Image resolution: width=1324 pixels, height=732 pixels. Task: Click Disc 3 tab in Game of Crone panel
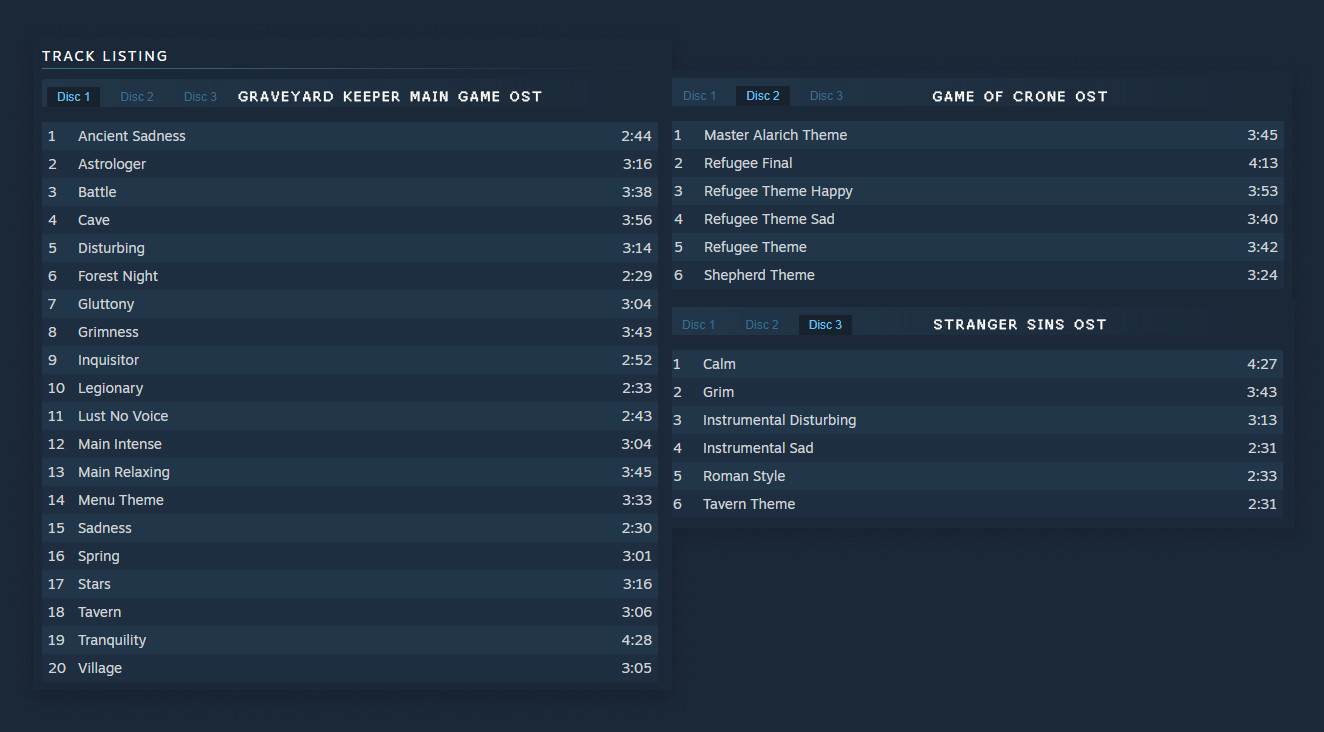coord(826,96)
